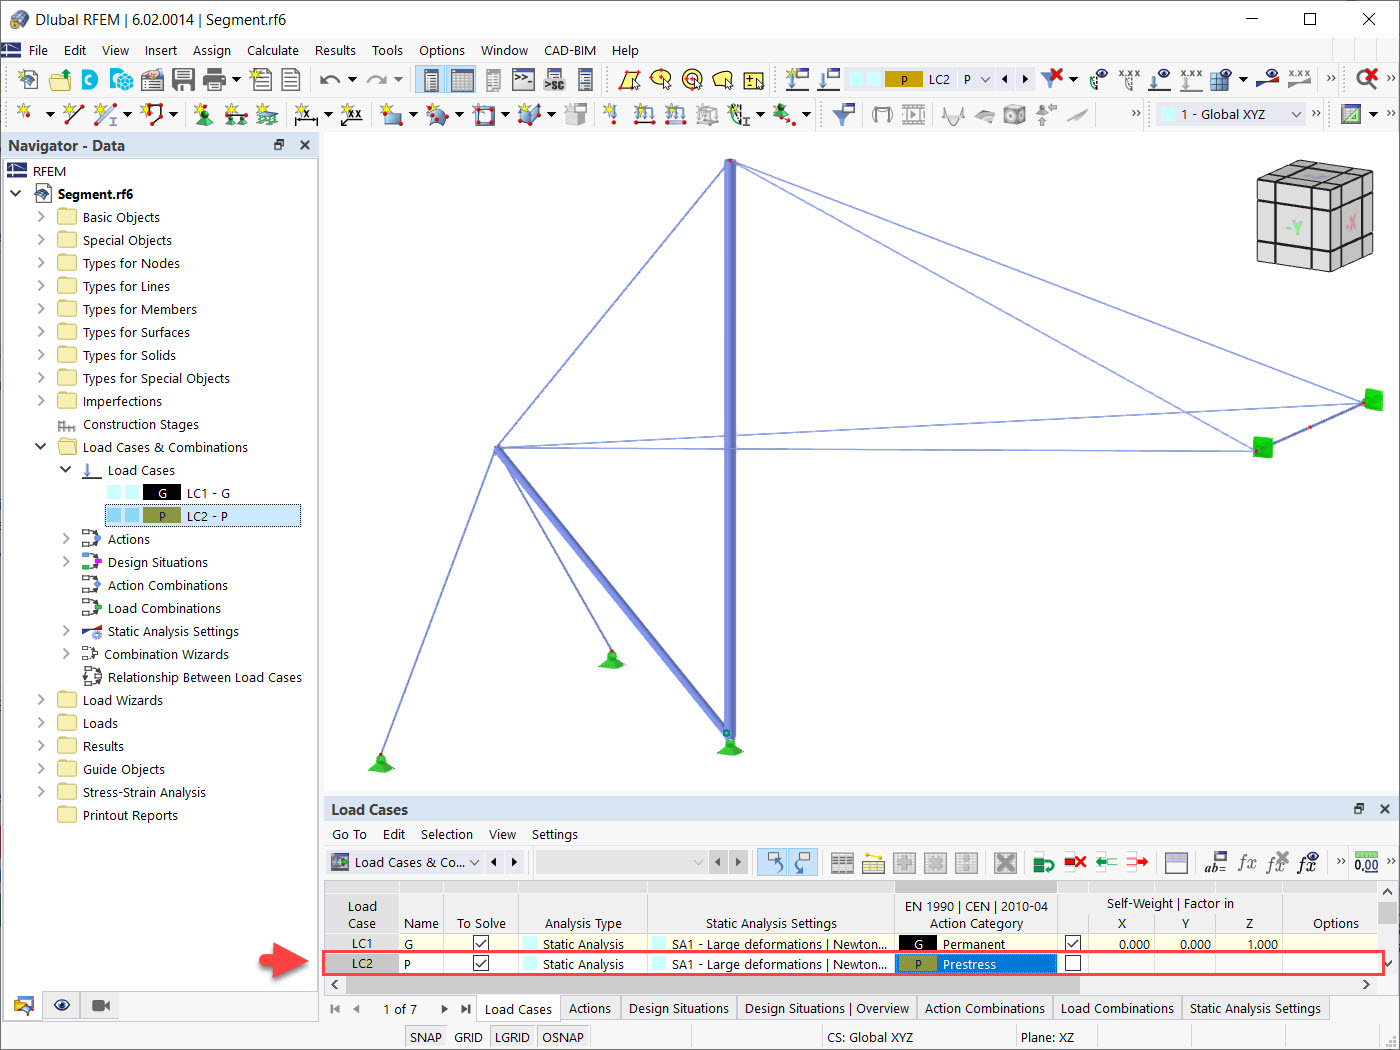Viewport: 1400px width, 1050px height.
Task: Undo the last action
Action: [x=330, y=80]
